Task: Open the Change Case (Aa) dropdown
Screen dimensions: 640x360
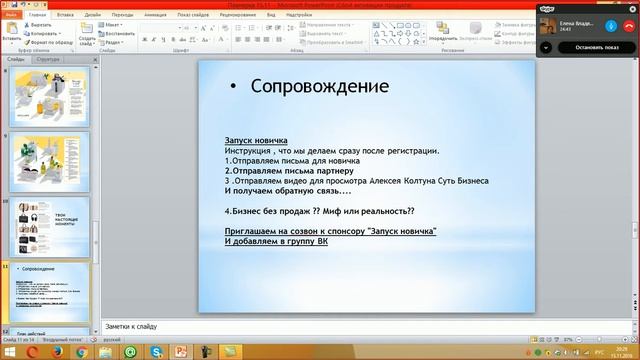Action: (205, 39)
